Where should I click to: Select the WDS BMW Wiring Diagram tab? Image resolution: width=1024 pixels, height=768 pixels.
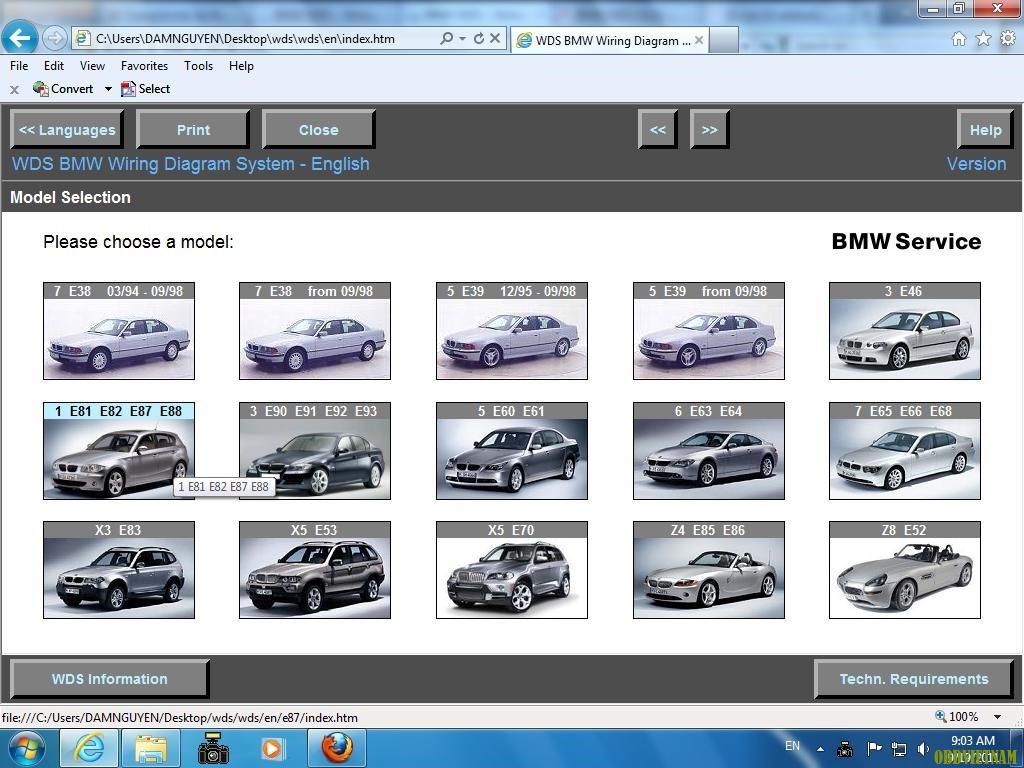click(607, 40)
